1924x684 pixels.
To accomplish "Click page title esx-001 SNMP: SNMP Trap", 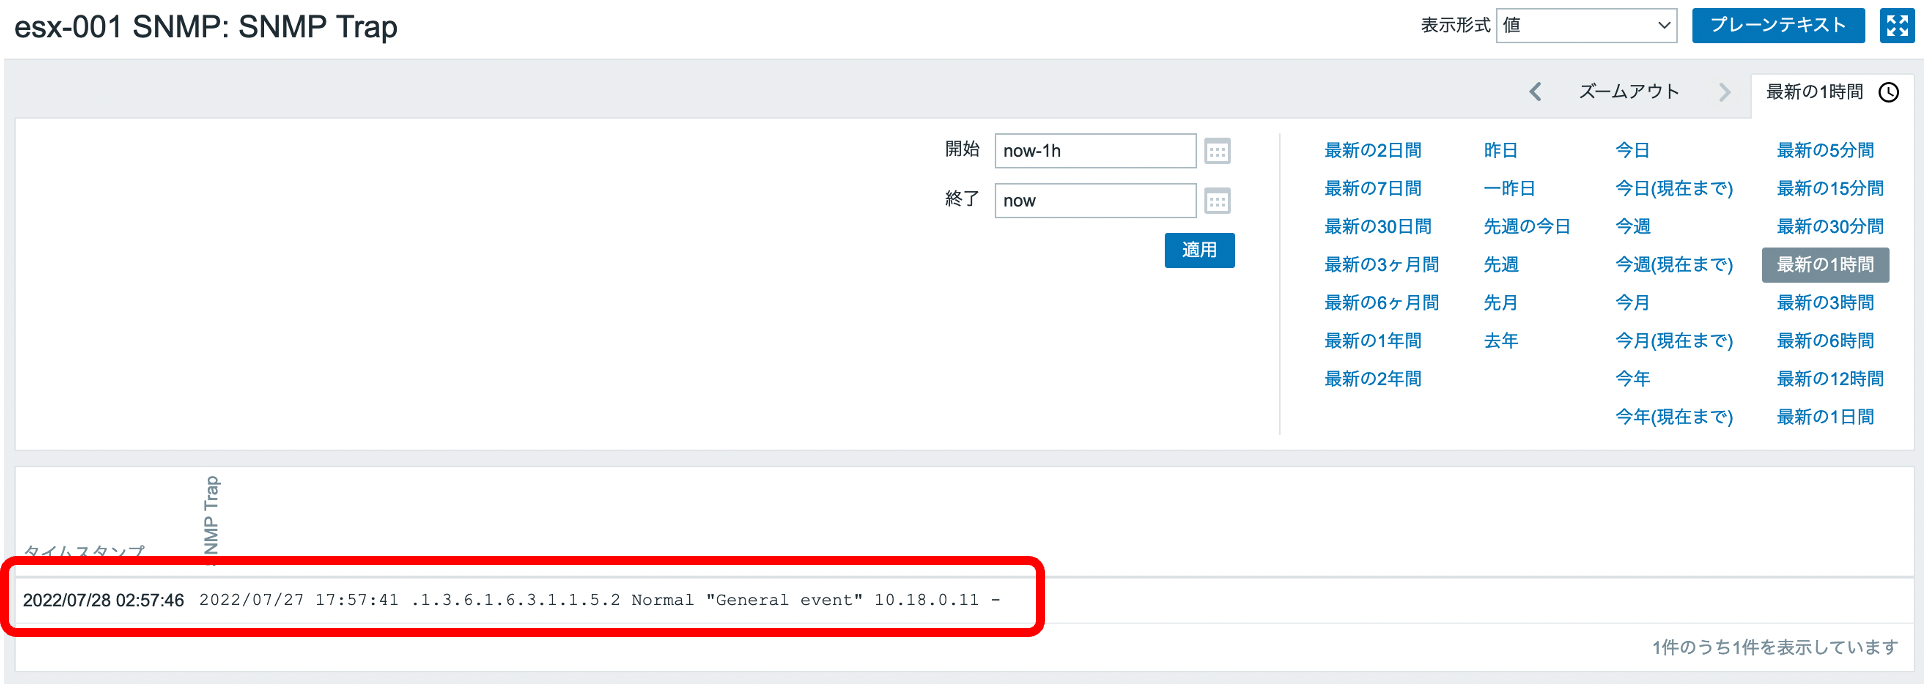I will [206, 27].
